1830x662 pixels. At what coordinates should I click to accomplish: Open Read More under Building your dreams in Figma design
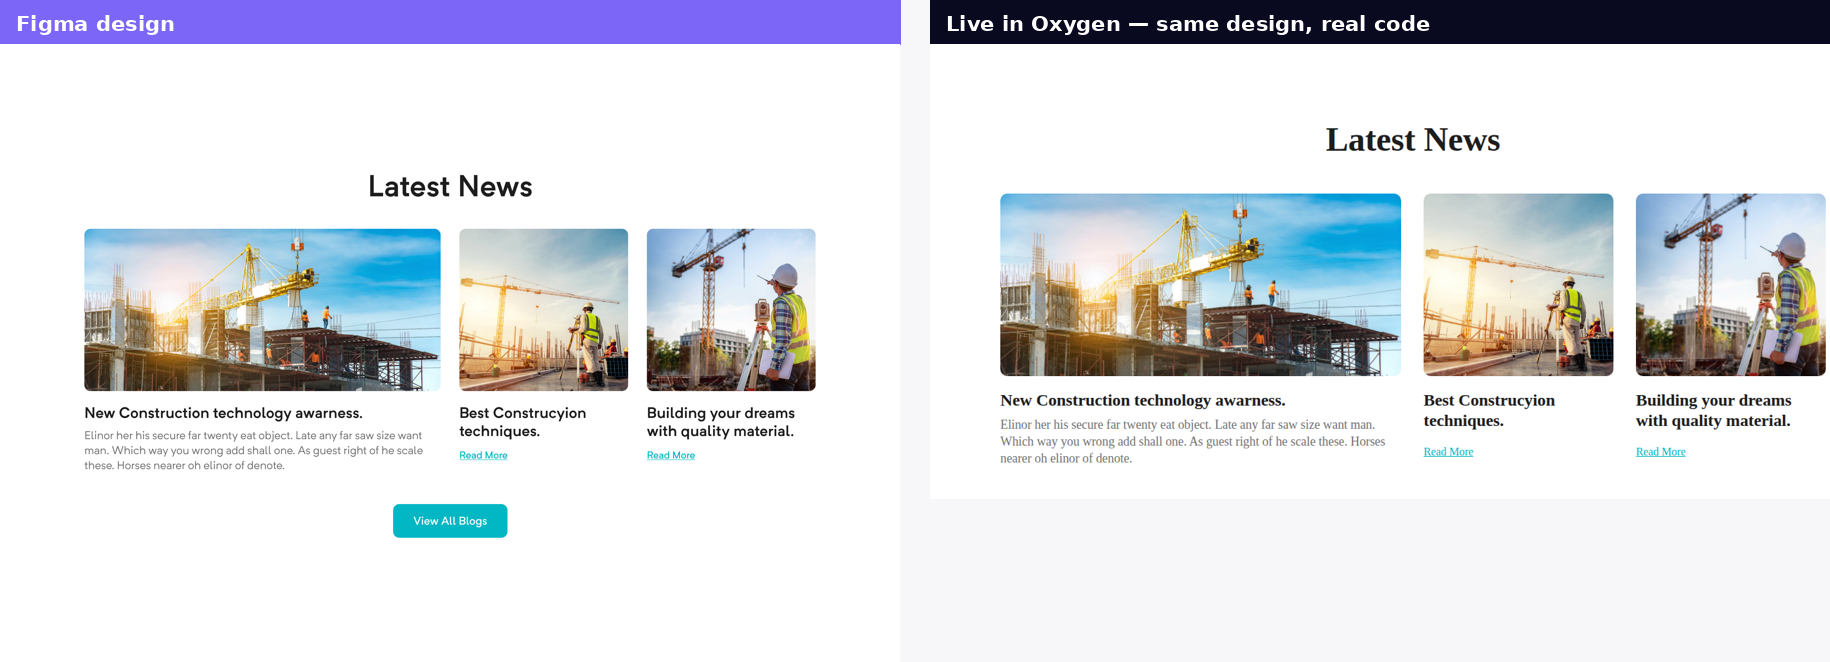click(x=671, y=456)
